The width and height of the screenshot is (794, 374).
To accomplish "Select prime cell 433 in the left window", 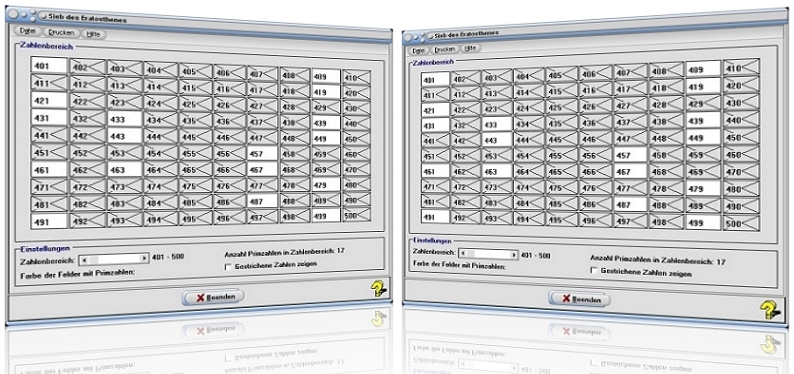I will click(124, 118).
